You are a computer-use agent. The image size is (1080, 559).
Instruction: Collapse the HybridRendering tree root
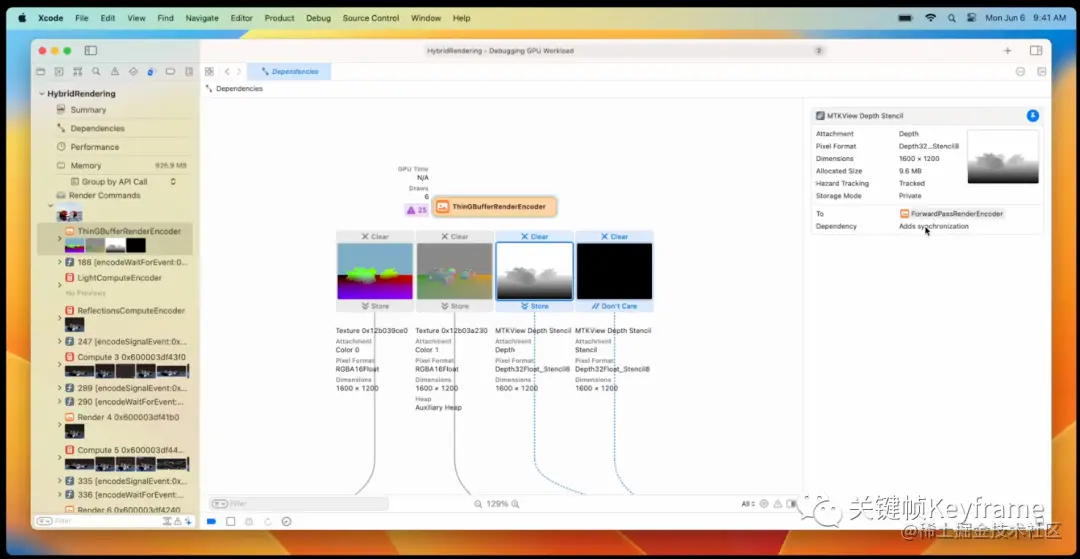coord(42,94)
